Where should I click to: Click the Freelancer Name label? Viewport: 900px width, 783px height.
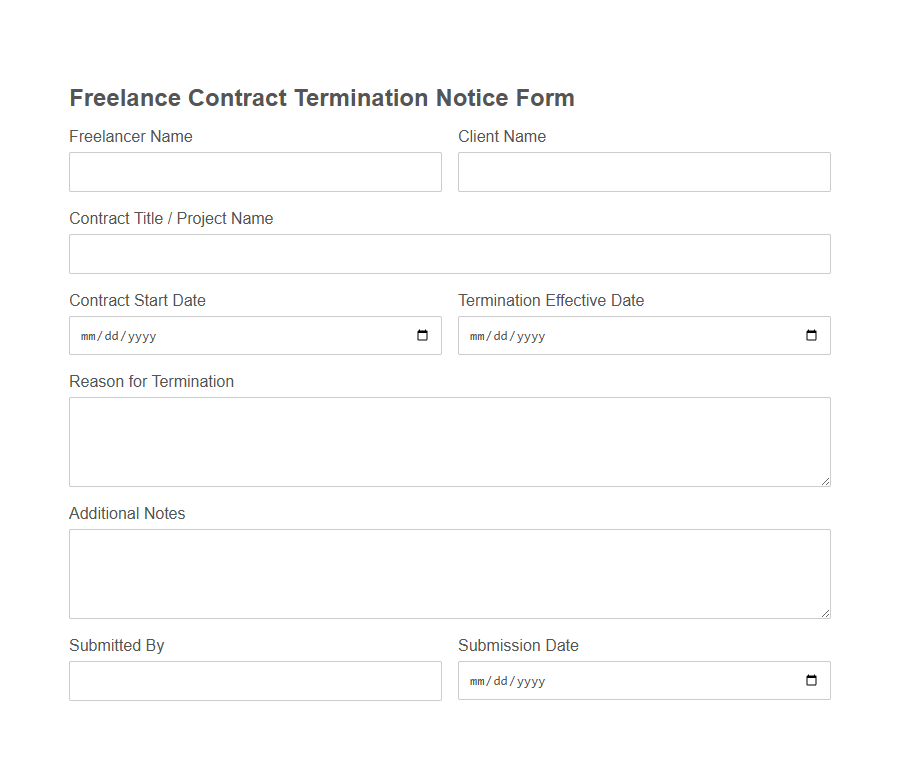pyautogui.click(x=130, y=136)
